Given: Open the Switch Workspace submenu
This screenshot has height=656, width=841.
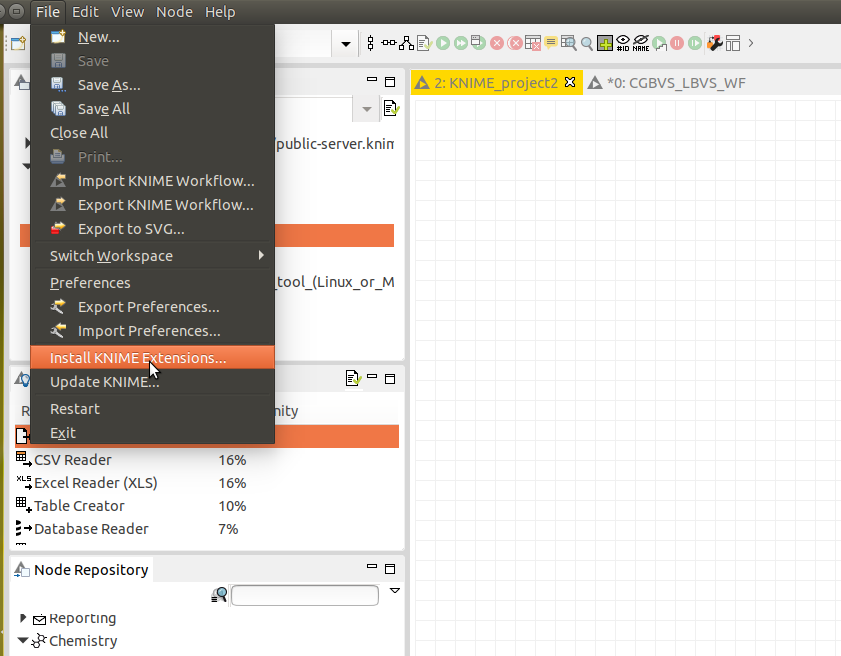Looking at the screenshot, I should pos(153,256).
